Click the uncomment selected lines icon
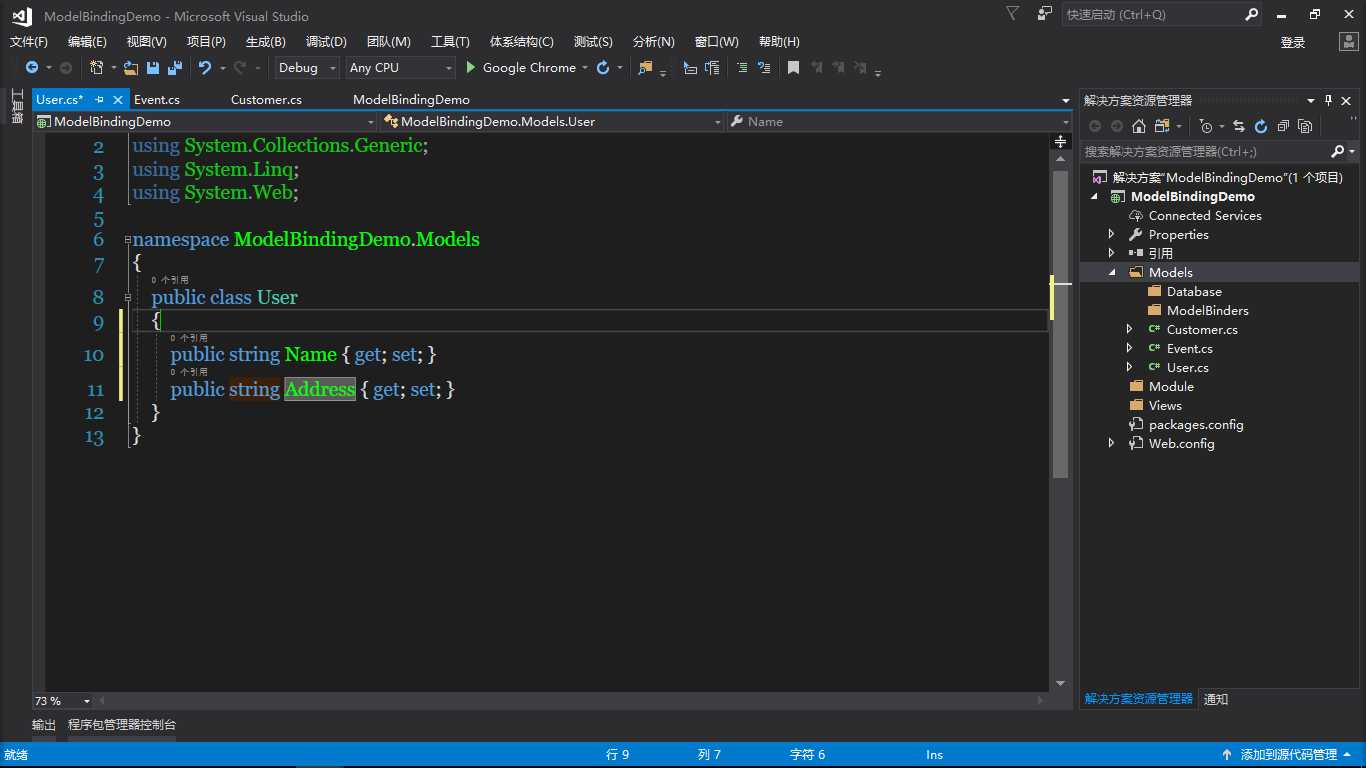1366x768 pixels. [x=764, y=68]
